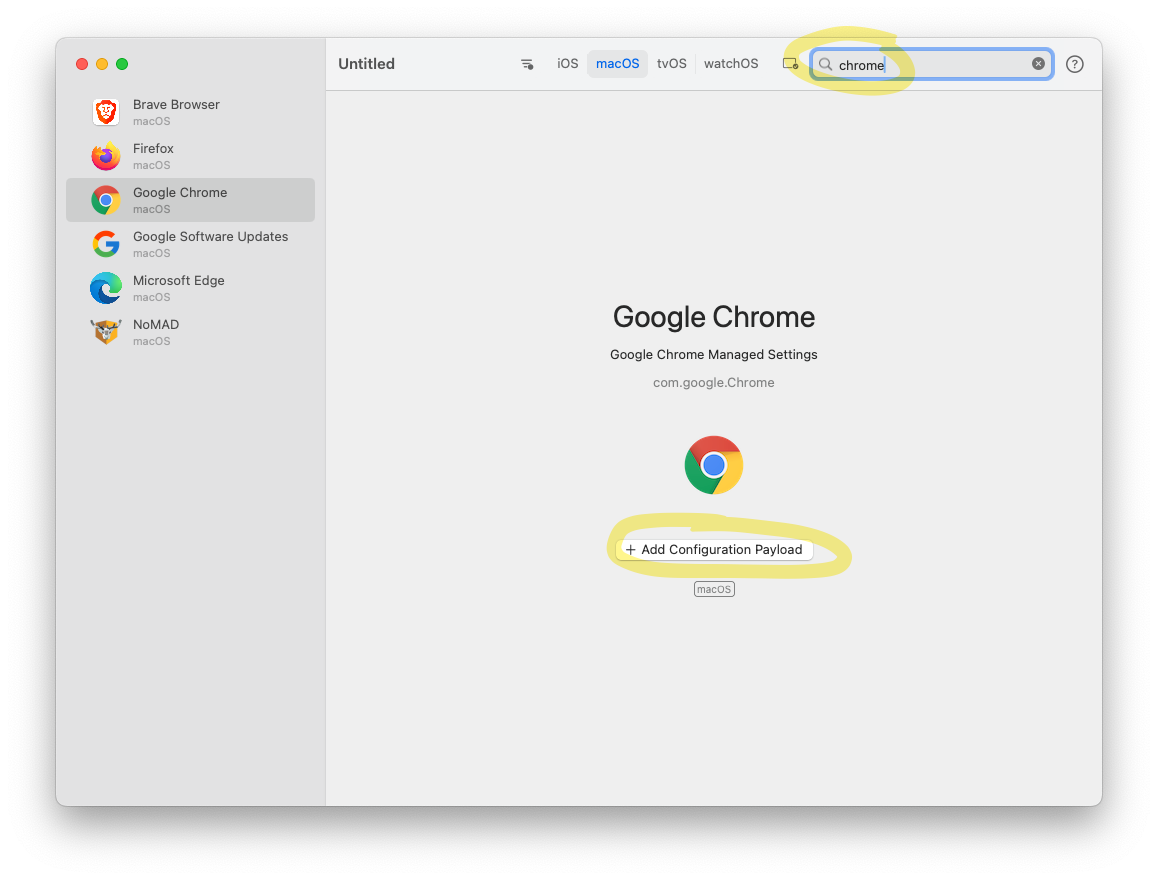Switch to the iOS platform tab
This screenshot has width=1158, height=880.
click(x=567, y=64)
